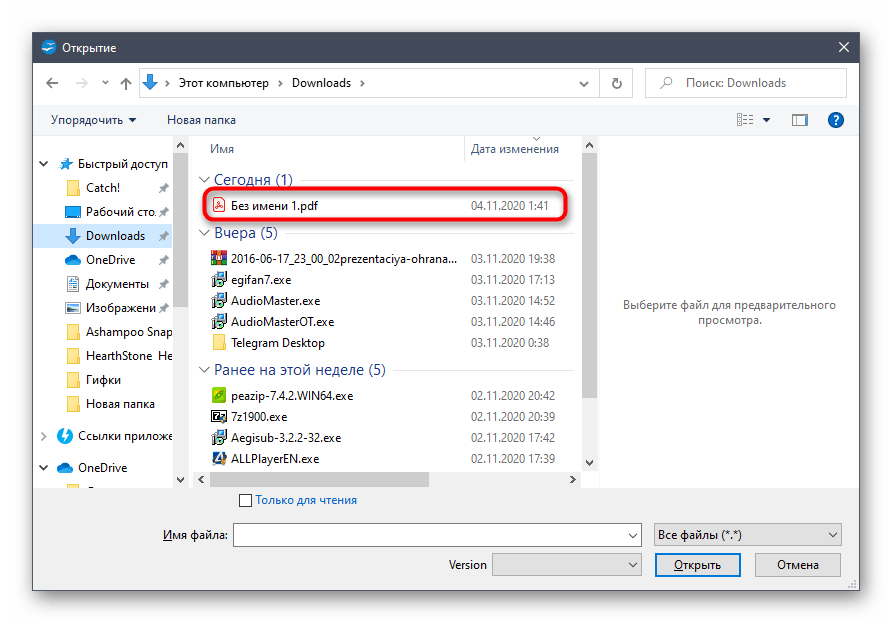Open the Version dropdown
The height and width of the screenshot is (623, 892).
(567, 565)
